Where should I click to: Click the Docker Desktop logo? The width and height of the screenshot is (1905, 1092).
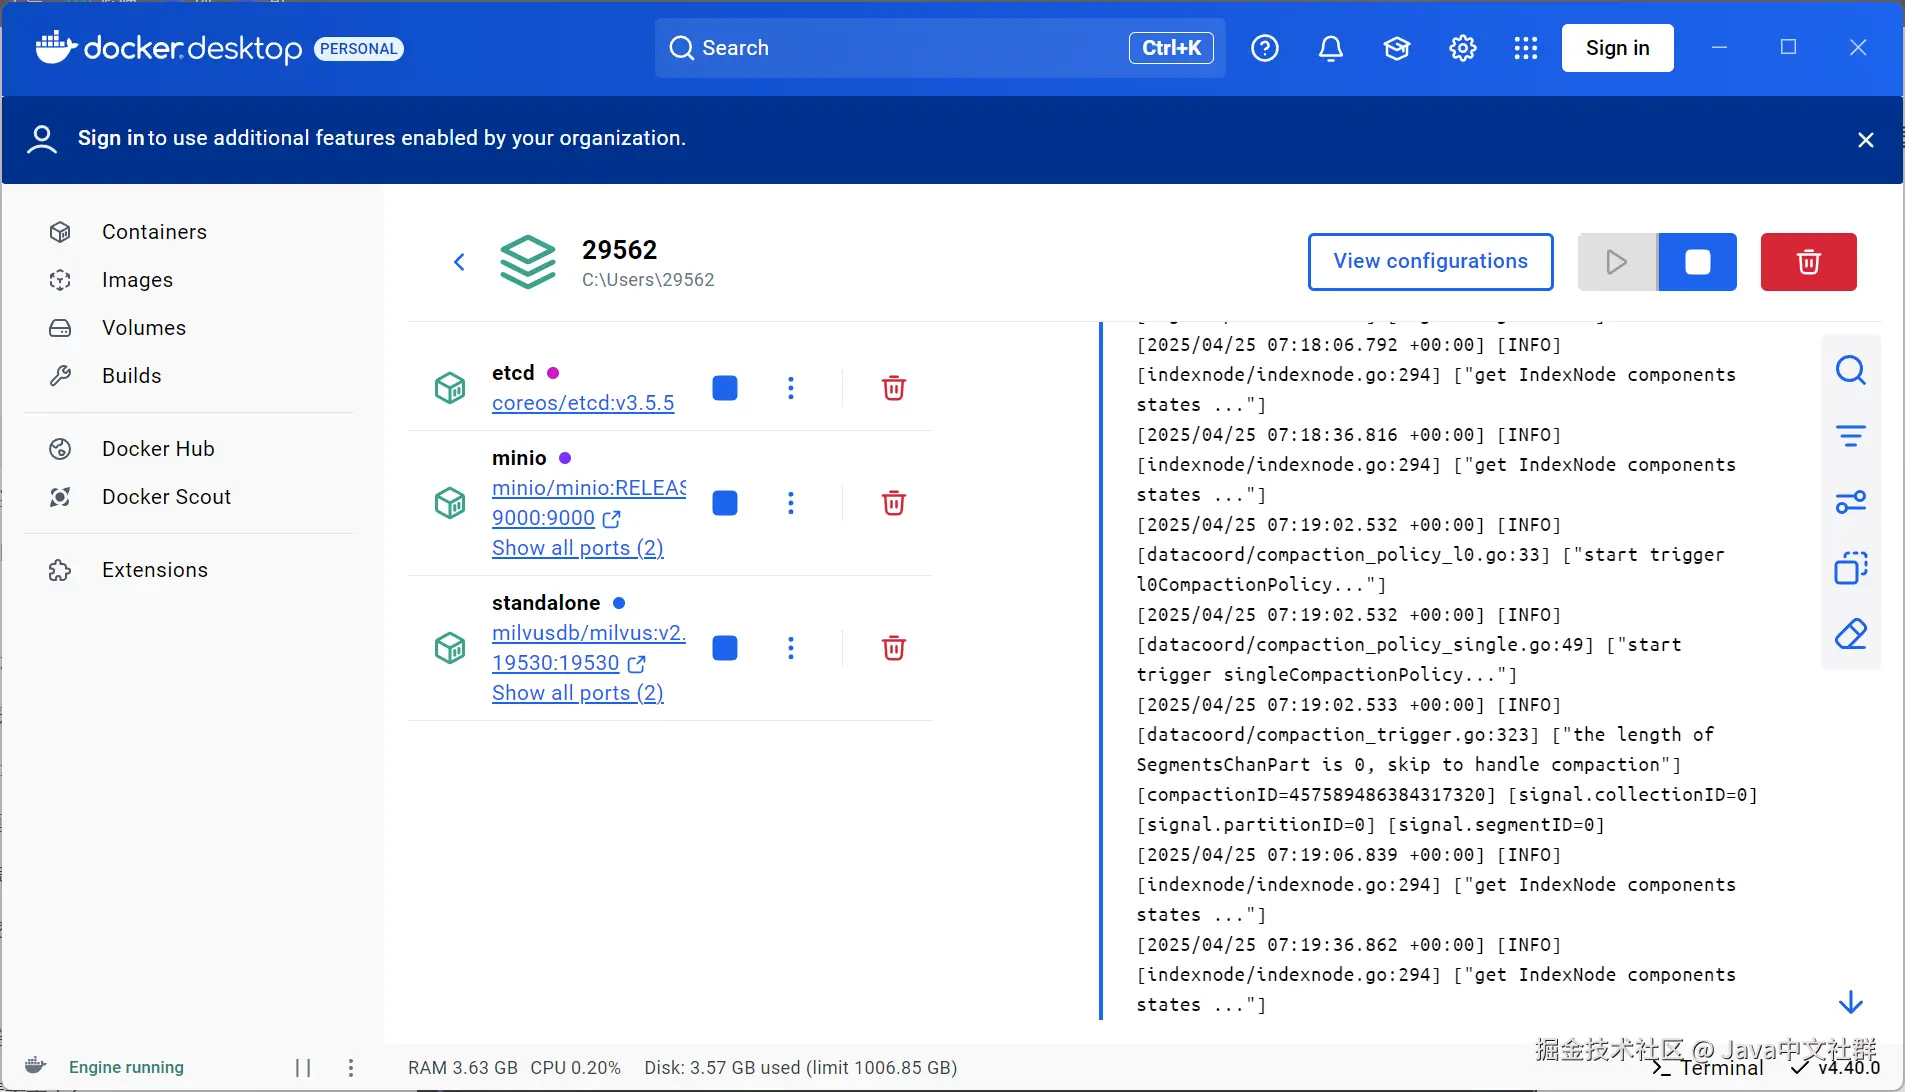tap(169, 48)
